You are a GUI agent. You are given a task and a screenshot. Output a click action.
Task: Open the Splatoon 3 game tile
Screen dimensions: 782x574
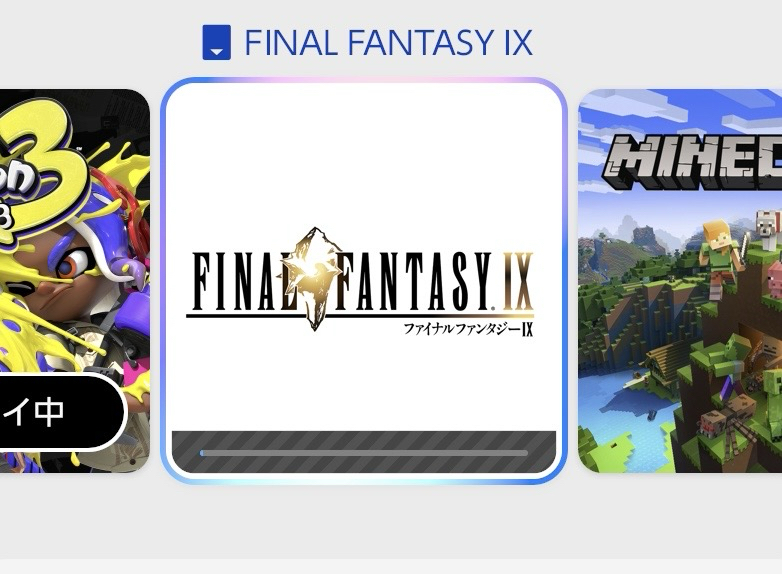pos(75,281)
